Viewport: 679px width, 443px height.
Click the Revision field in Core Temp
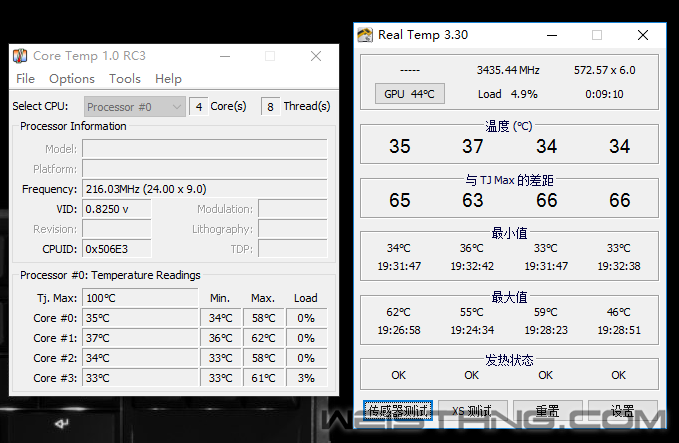click(117, 229)
